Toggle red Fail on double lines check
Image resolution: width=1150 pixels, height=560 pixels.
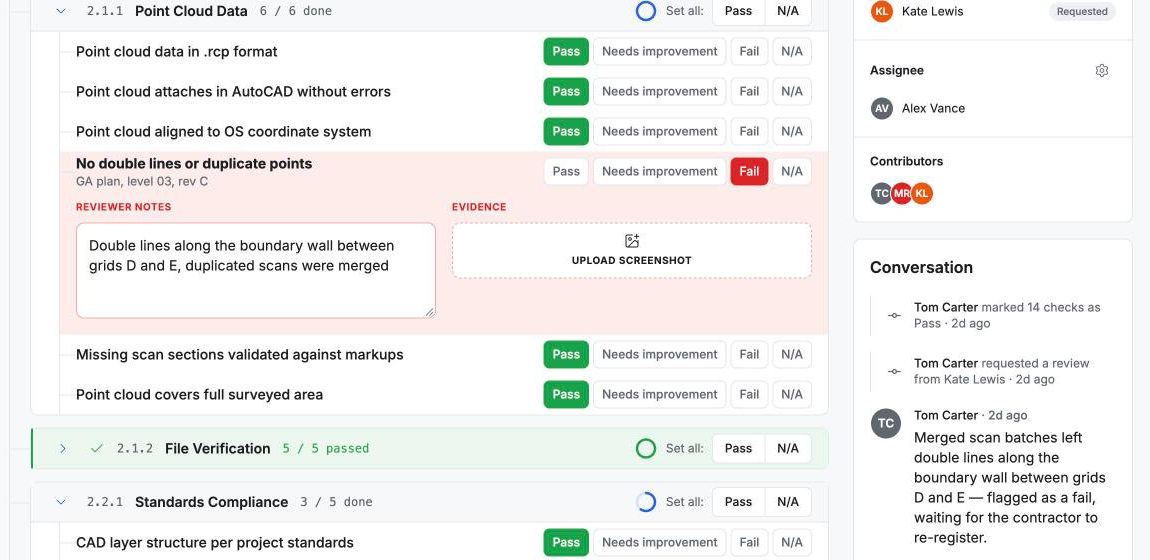coord(749,172)
